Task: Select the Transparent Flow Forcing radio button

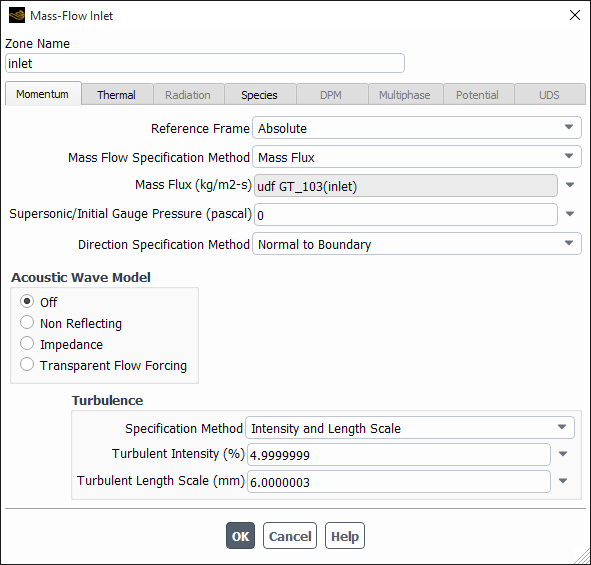Action: [x=27, y=365]
